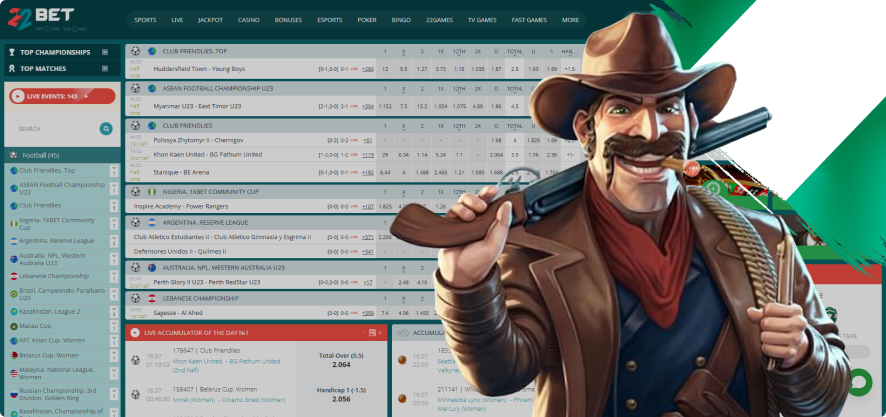Open Perth Glory II U23 - Perth RedStar U23 match

pos(206,282)
